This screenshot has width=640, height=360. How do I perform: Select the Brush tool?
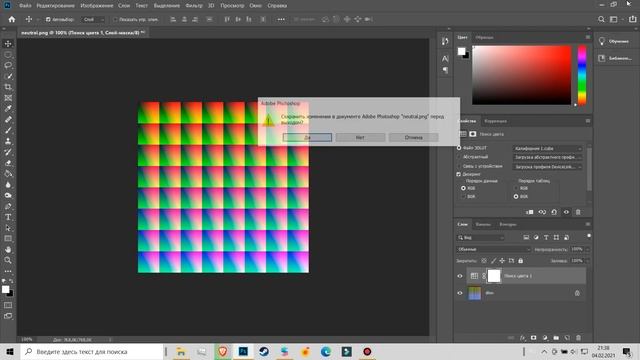click(8, 130)
